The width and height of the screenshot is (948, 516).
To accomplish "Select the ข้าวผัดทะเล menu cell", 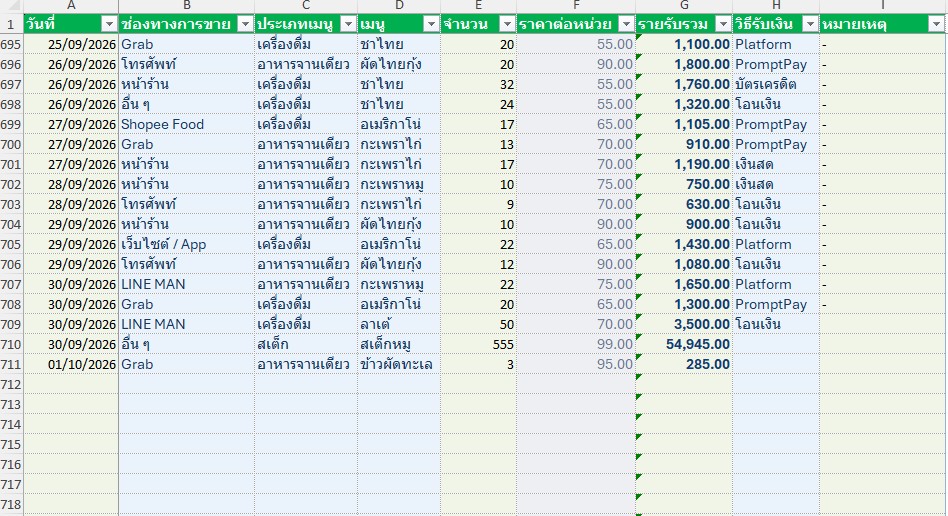I will click(x=399, y=364).
